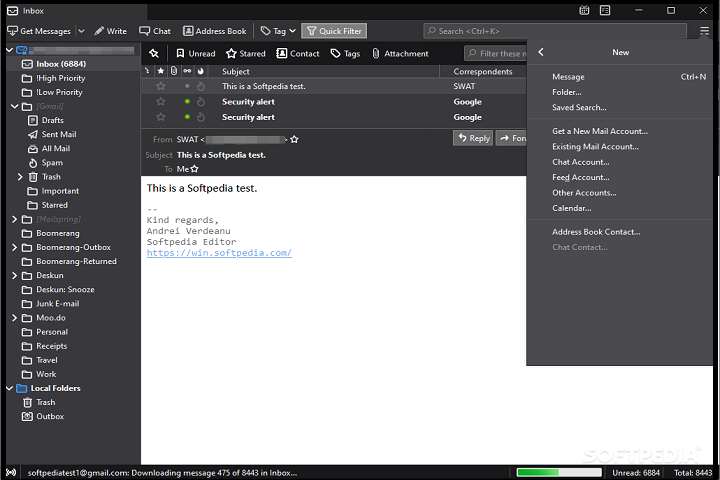The image size is (720, 480).
Task: Open the Address Book
Action: point(214,31)
